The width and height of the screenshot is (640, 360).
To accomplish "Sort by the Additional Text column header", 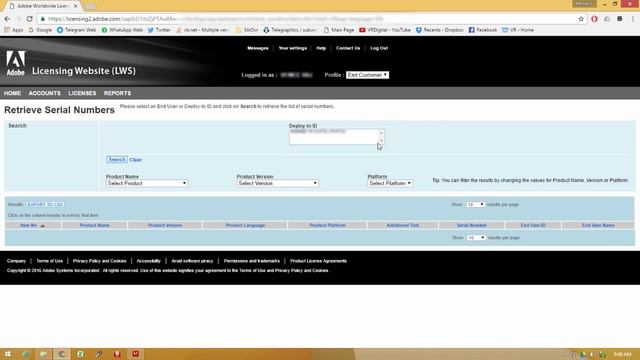I will coord(403,225).
